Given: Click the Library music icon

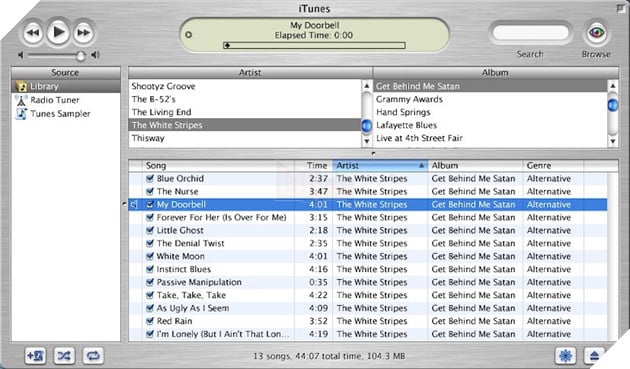Looking at the screenshot, I should tap(21, 86).
